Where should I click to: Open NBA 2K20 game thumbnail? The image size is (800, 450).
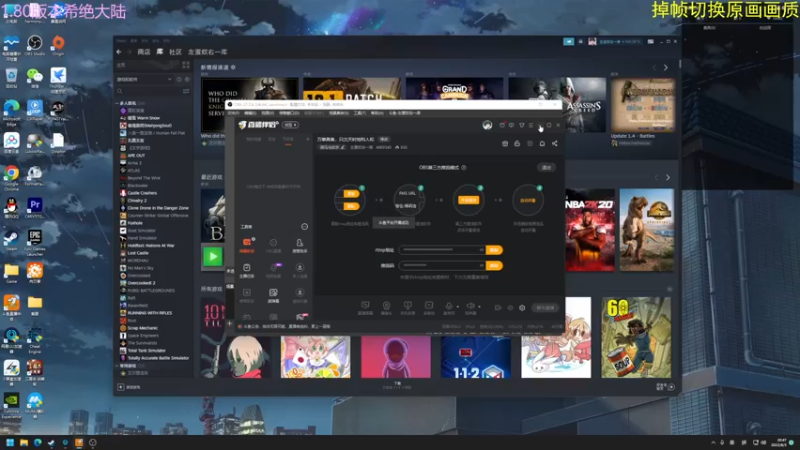(590, 230)
